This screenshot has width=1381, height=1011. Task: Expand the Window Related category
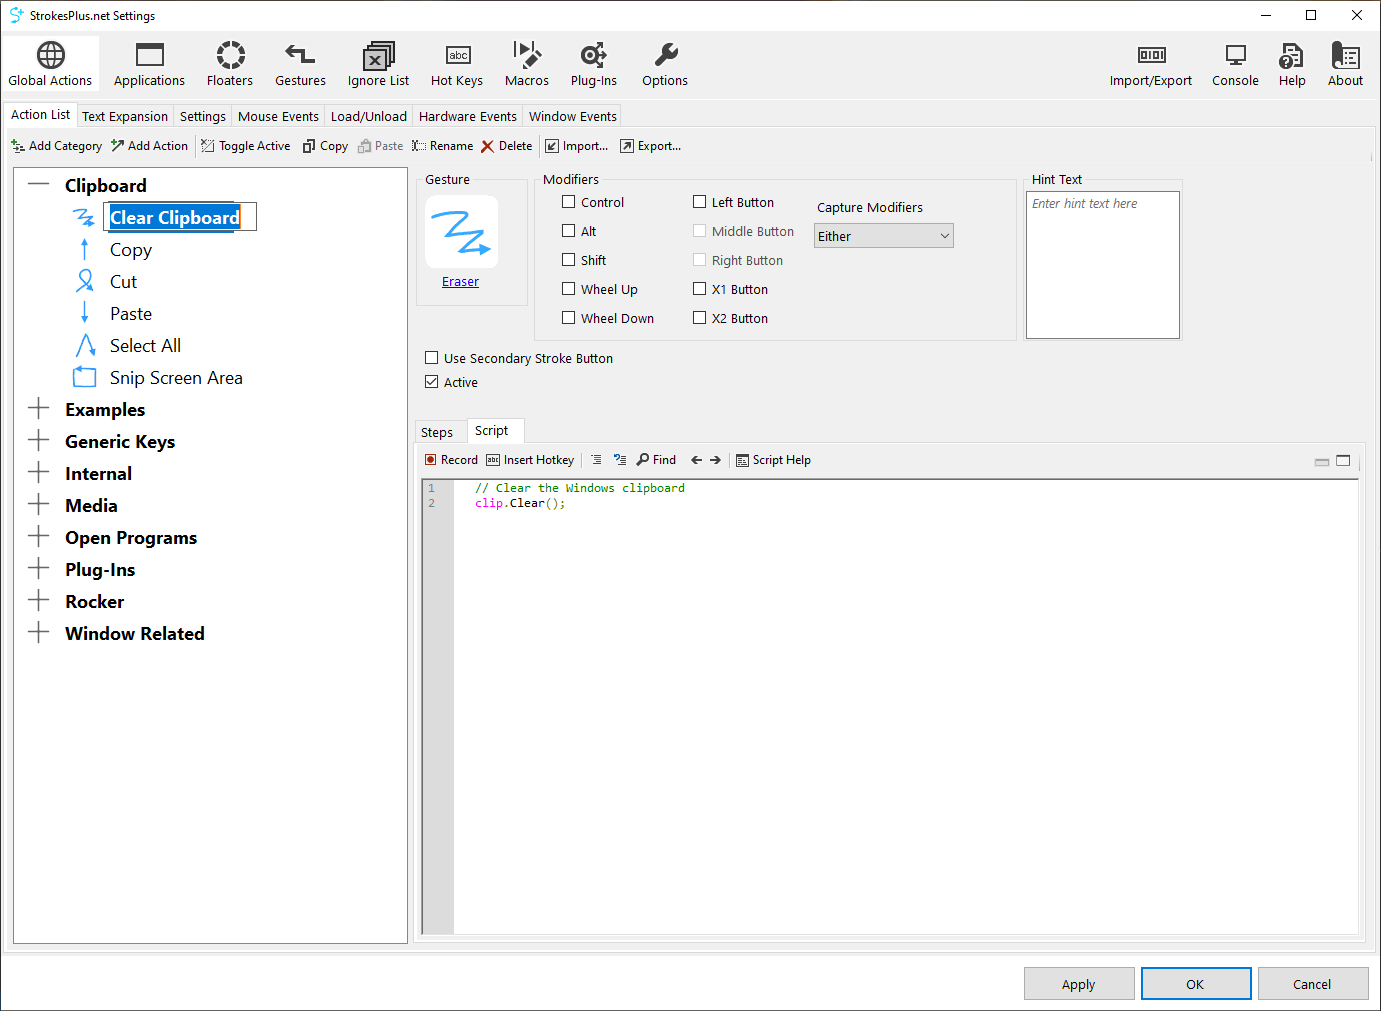pyautogui.click(x=38, y=632)
